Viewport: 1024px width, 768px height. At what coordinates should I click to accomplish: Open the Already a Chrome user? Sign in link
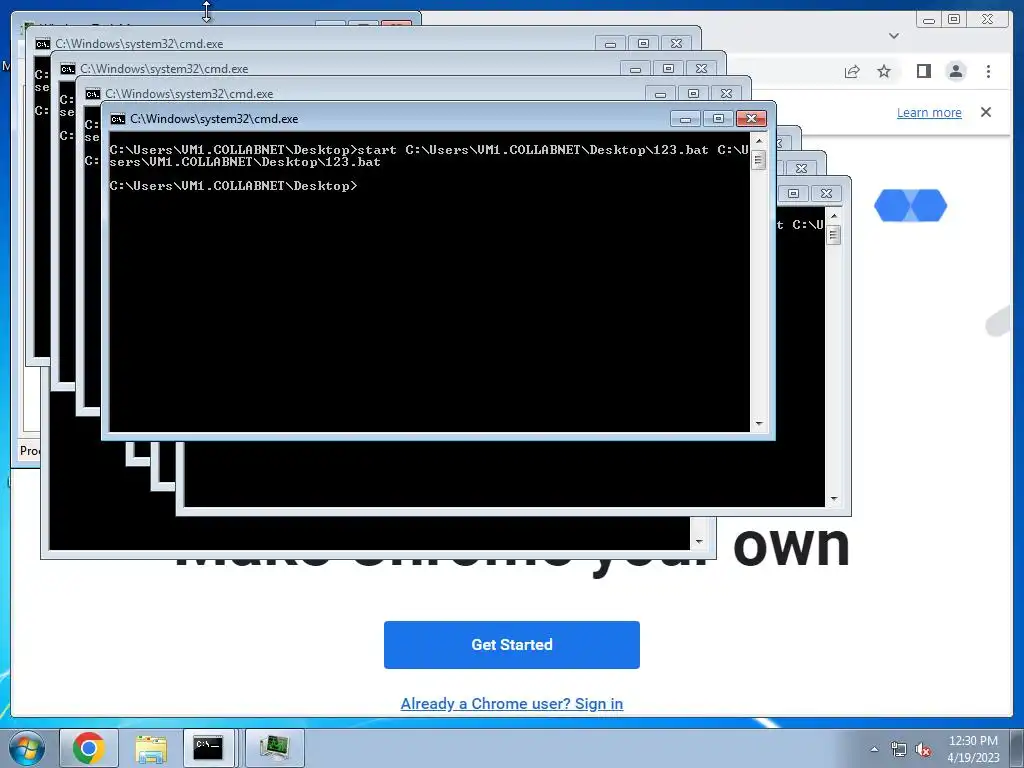(x=511, y=703)
